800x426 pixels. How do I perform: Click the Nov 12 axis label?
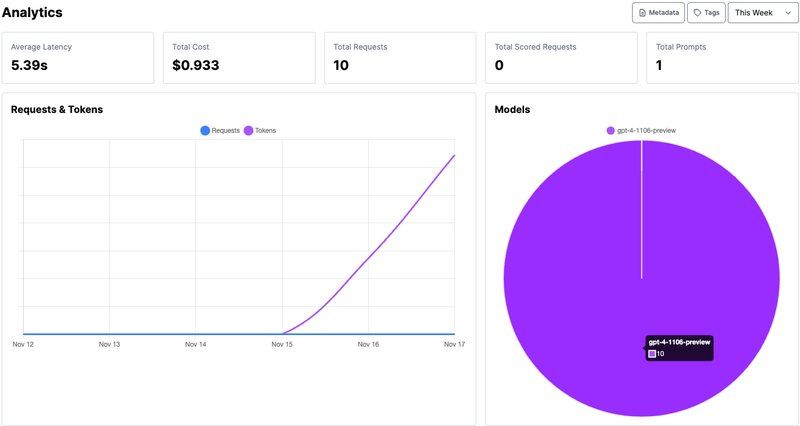[23, 344]
